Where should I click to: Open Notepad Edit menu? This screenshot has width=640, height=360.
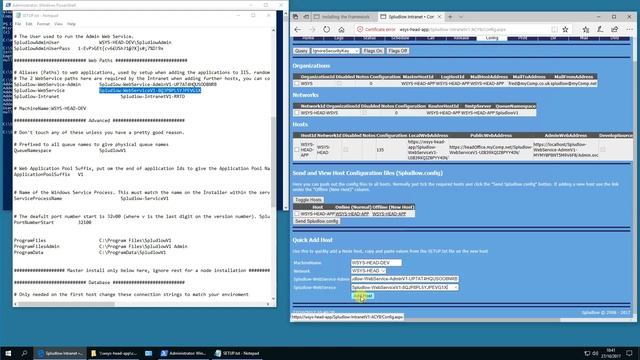pos(29,24)
